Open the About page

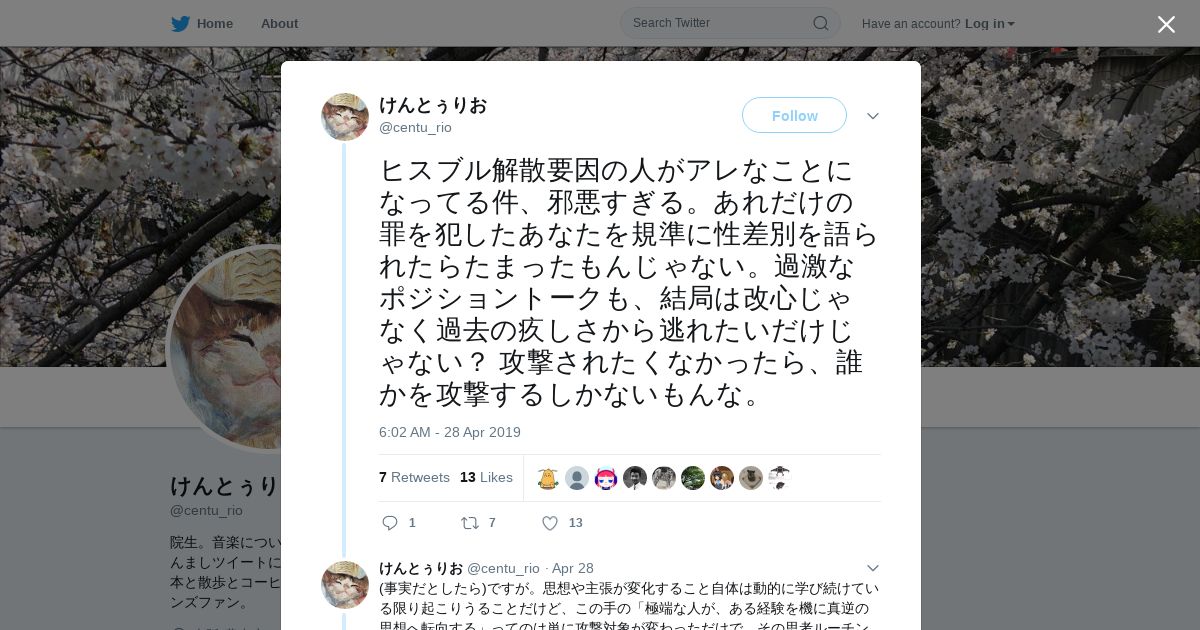click(x=279, y=24)
